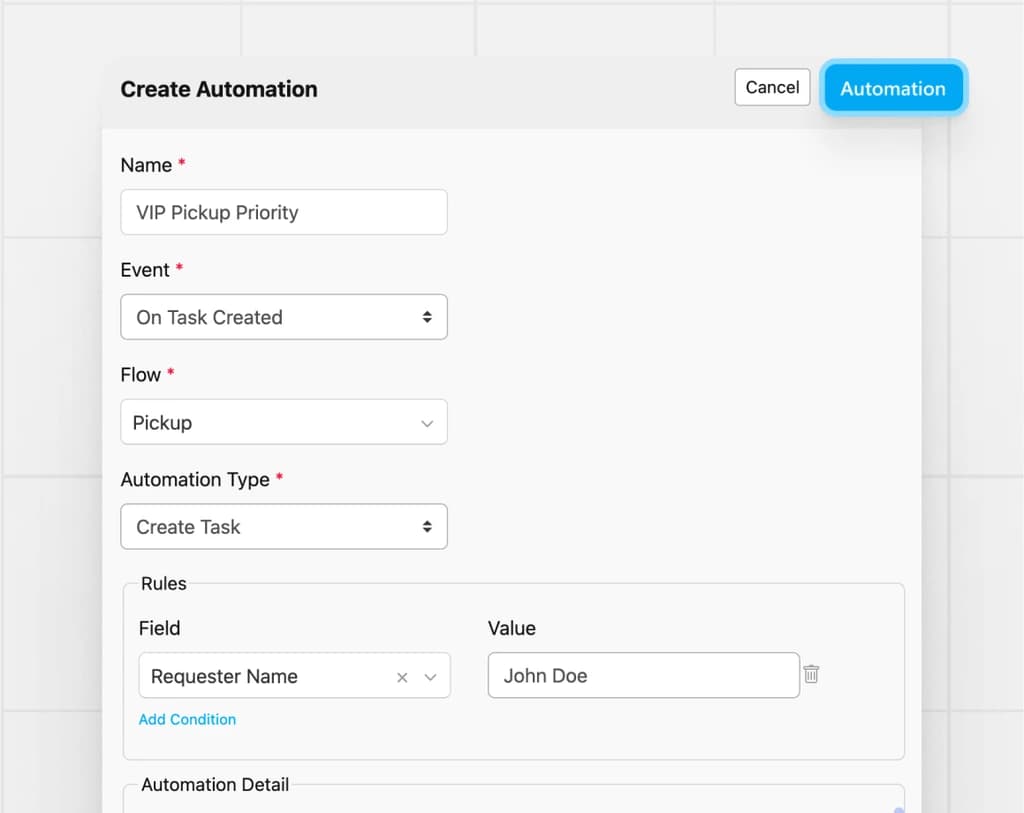The width and height of the screenshot is (1024, 813).
Task: Open the Flow dropdown showing Pickup
Action: pyautogui.click(x=284, y=422)
